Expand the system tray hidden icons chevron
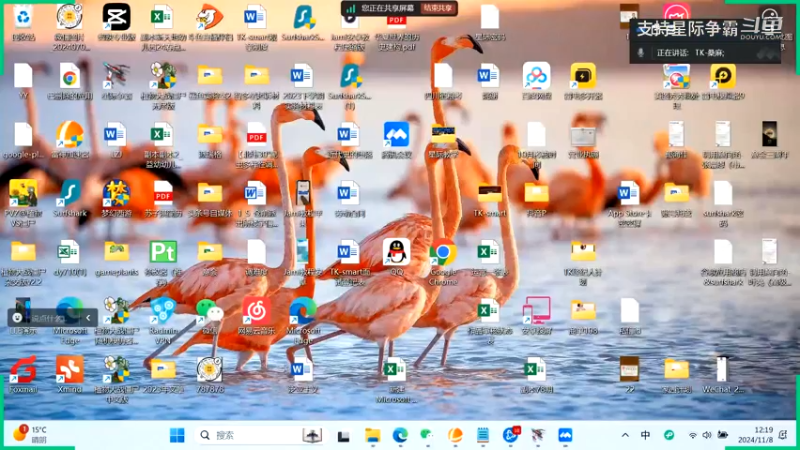The height and width of the screenshot is (450, 800). coord(625,435)
